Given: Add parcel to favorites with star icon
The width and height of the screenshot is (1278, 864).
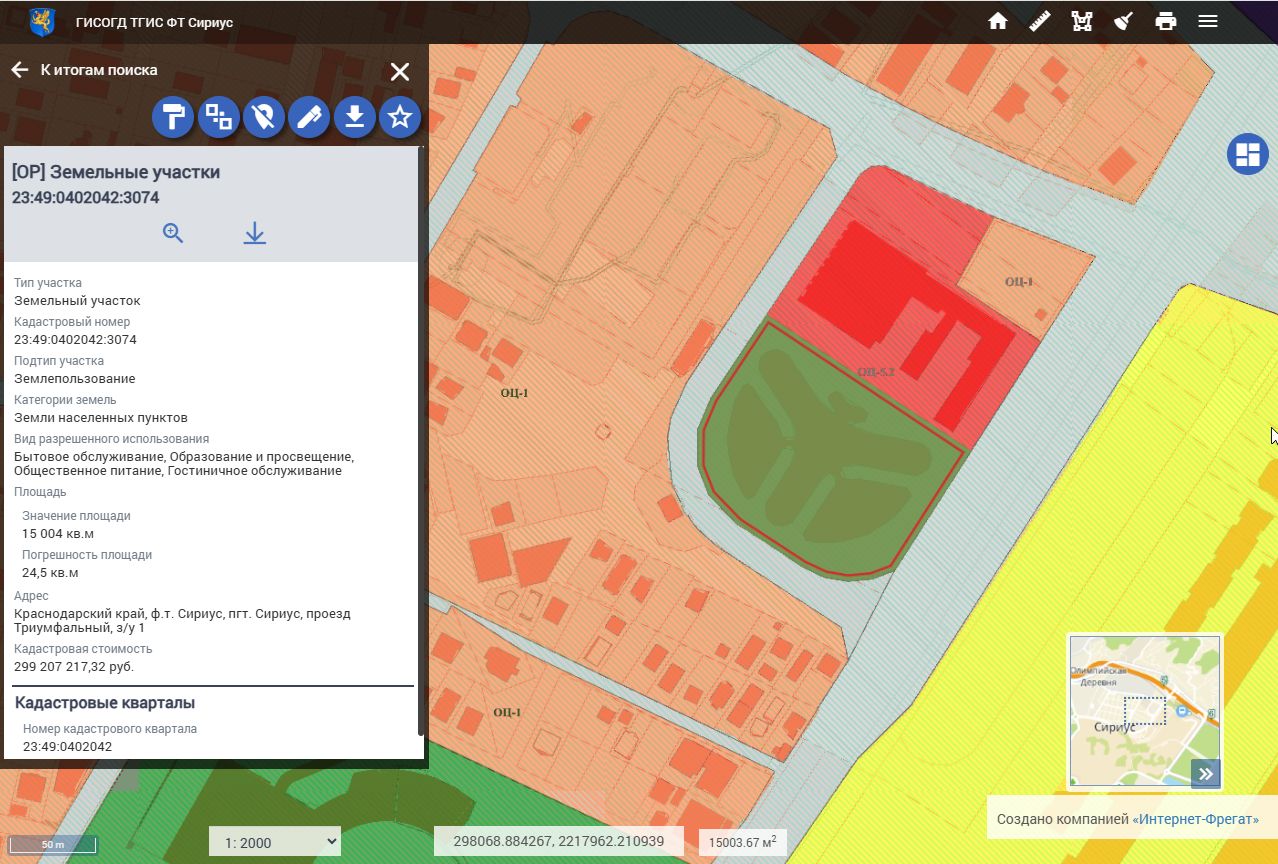Looking at the screenshot, I should point(400,118).
